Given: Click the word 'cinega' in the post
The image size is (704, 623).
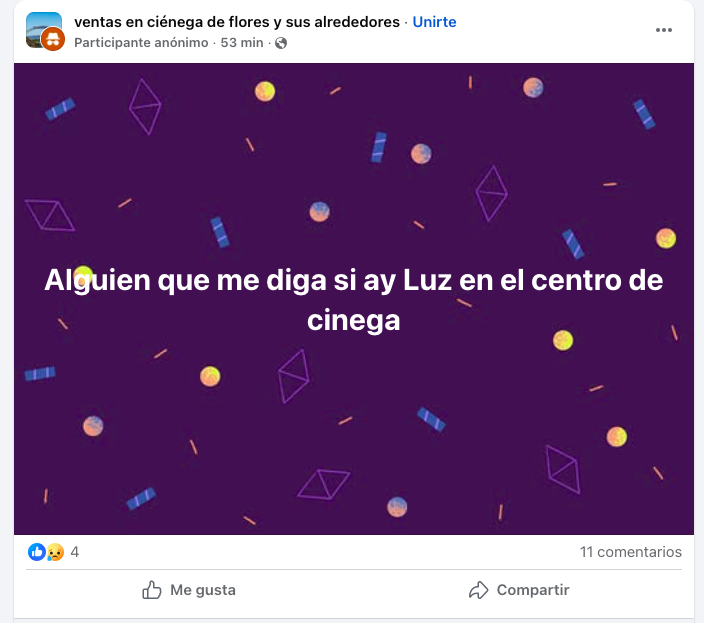Looking at the screenshot, I should pyautogui.click(x=354, y=320).
